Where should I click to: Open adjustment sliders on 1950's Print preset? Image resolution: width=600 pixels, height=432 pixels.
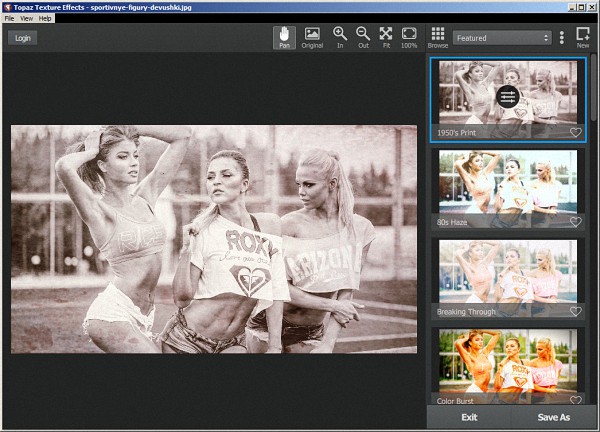pos(508,97)
